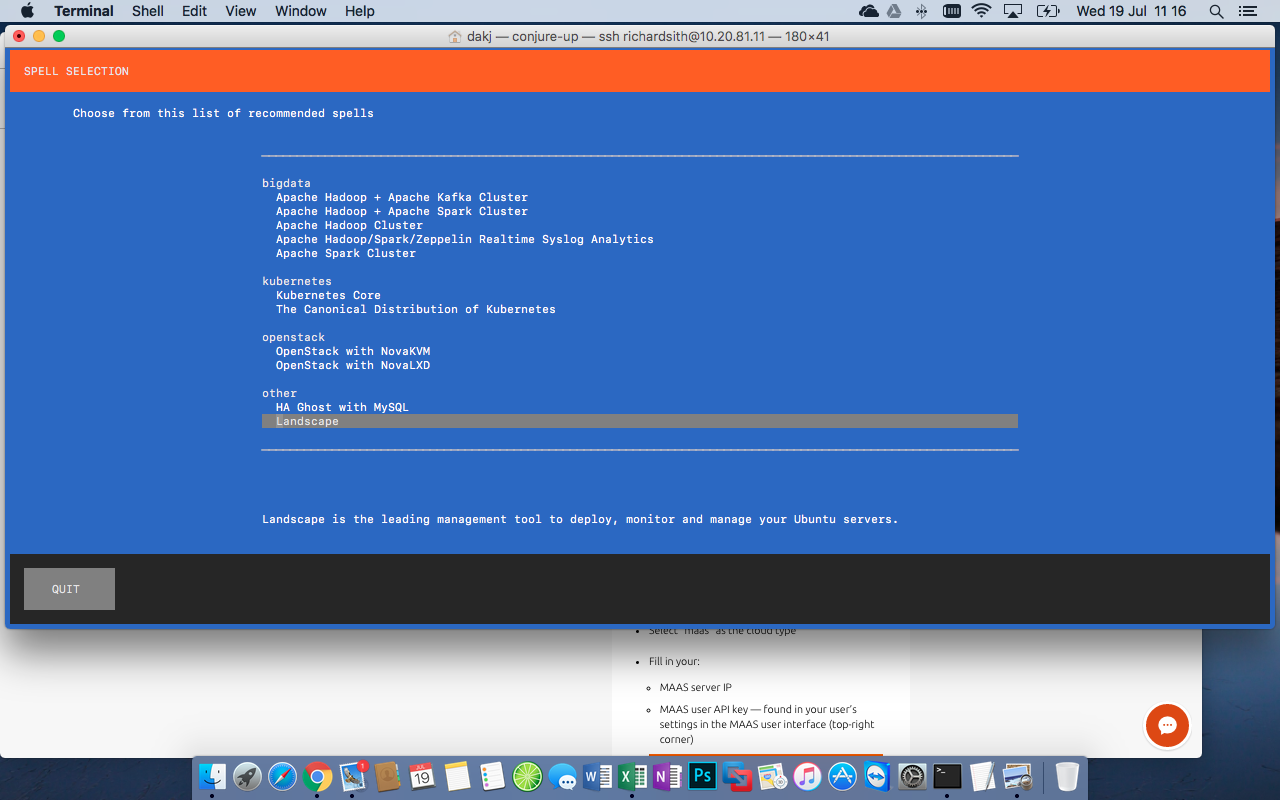This screenshot has height=800, width=1280.
Task: Select Apache Hadoop + Apache Spark Cluster
Action: click(402, 211)
